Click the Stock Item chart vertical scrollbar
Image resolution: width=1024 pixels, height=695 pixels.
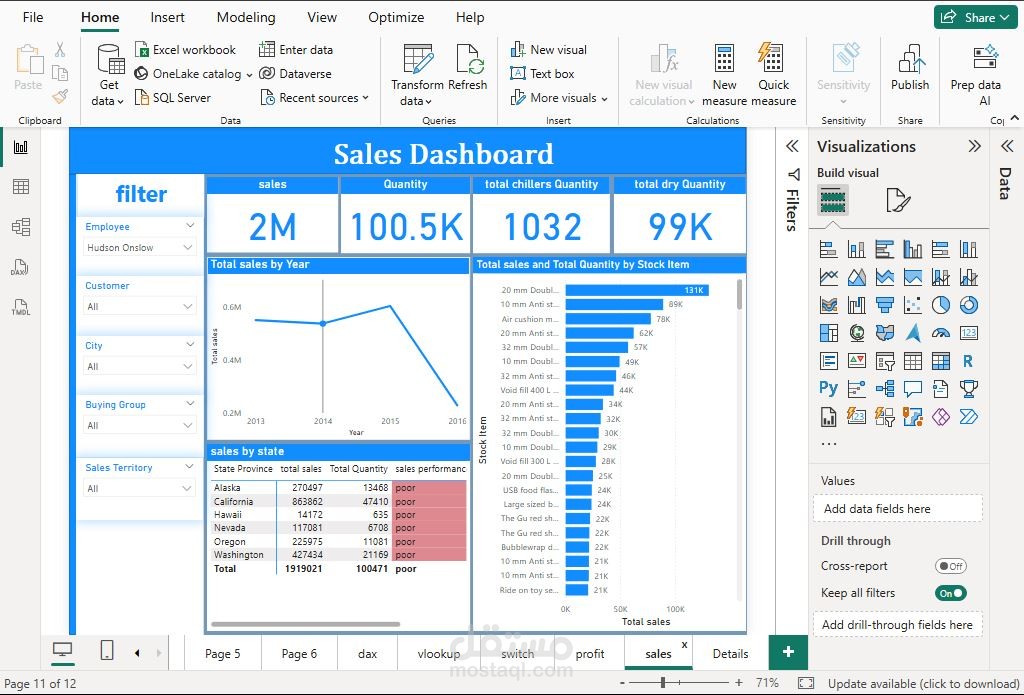pos(739,294)
